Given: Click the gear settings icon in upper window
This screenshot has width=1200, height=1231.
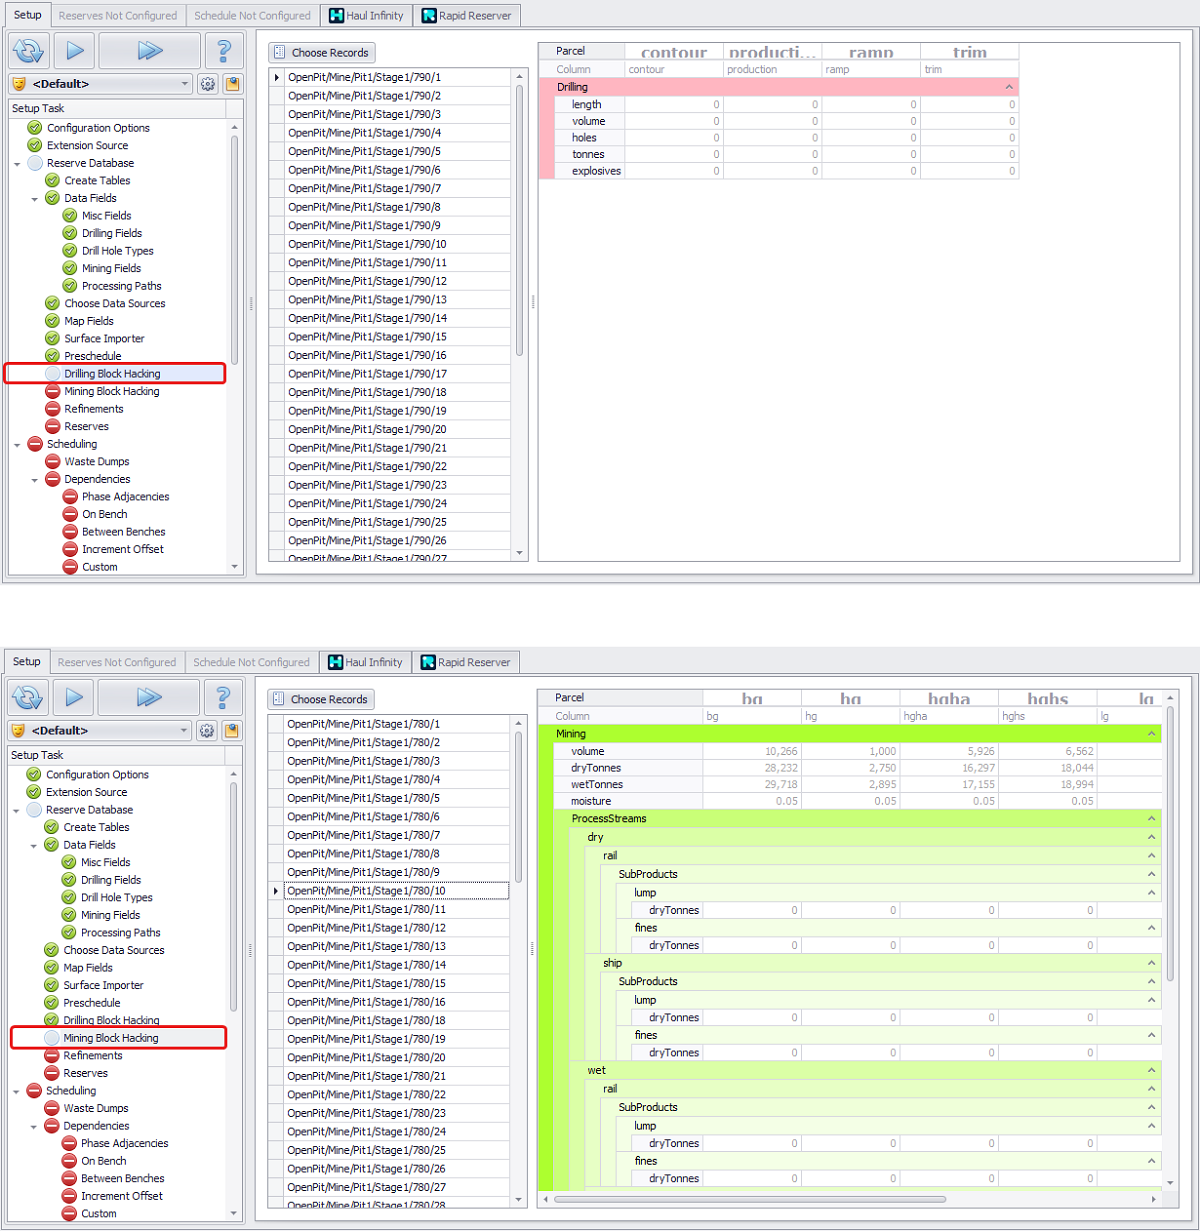Looking at the screenshot, I should pos(207,84).
